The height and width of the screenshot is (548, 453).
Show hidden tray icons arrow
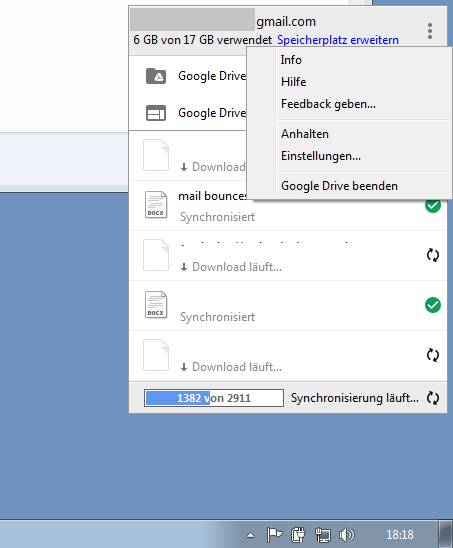(x=250, y=535)
